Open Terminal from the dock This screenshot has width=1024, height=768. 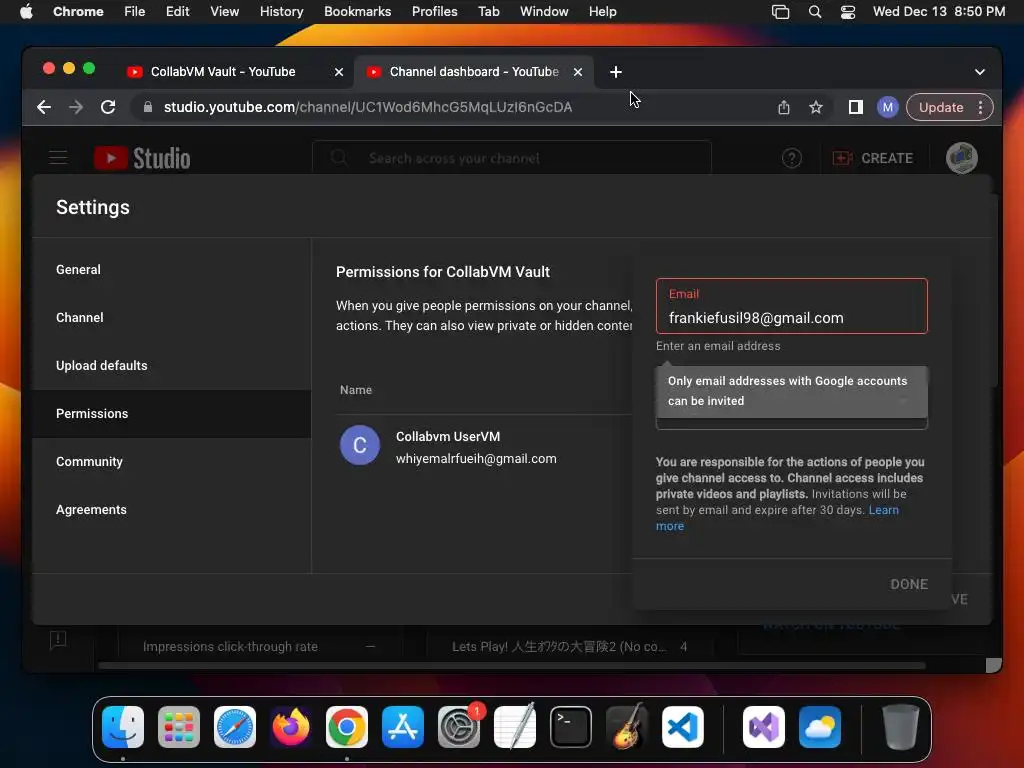pos(571,727)
